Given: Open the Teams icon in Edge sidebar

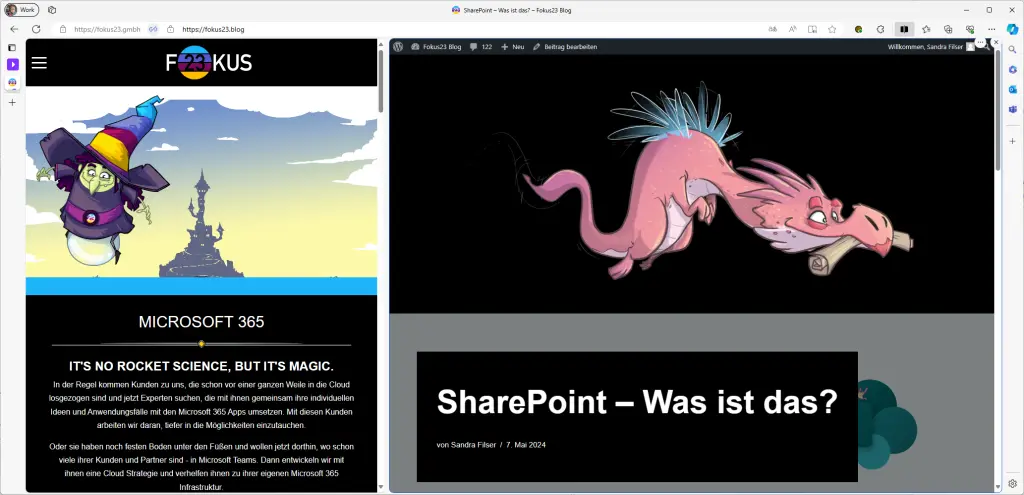Looking at the screenshot, I should pyautogui.click(x=1012, y=108).
